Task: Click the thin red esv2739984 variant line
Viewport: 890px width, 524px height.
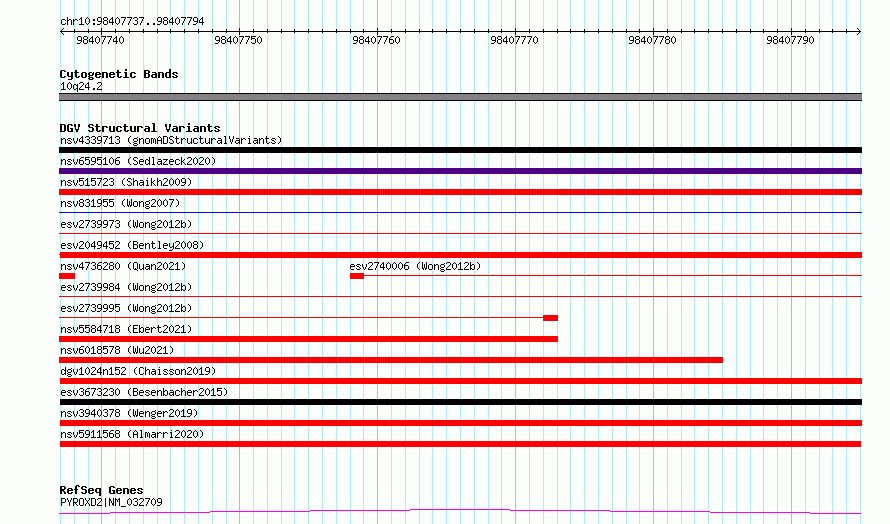Action: [460, 296]
